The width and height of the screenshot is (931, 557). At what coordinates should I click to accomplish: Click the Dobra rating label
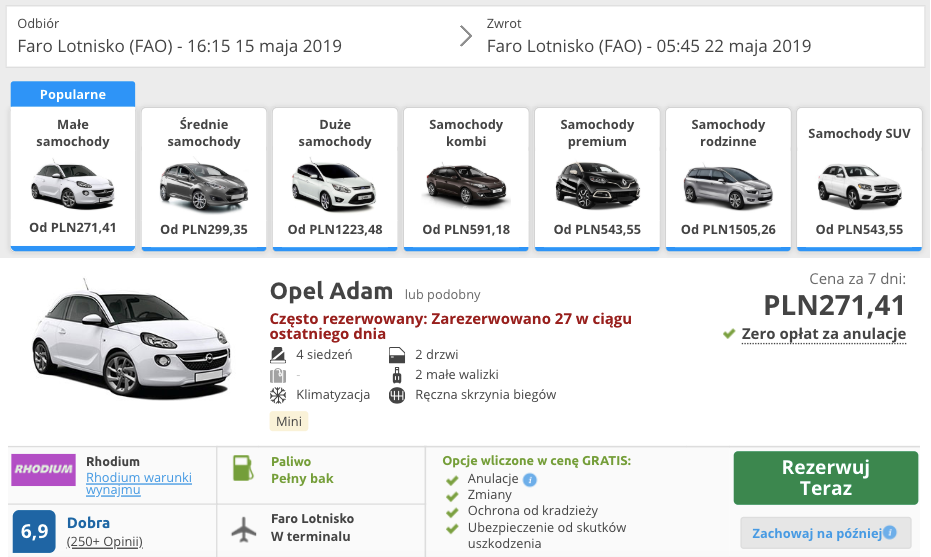(88, 523)
